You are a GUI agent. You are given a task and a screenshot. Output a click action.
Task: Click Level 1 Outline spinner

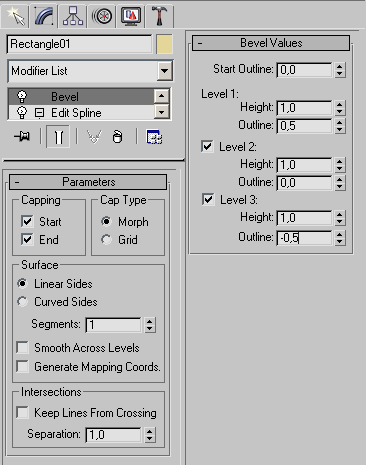pyautogui.click(x=340, y=126)
